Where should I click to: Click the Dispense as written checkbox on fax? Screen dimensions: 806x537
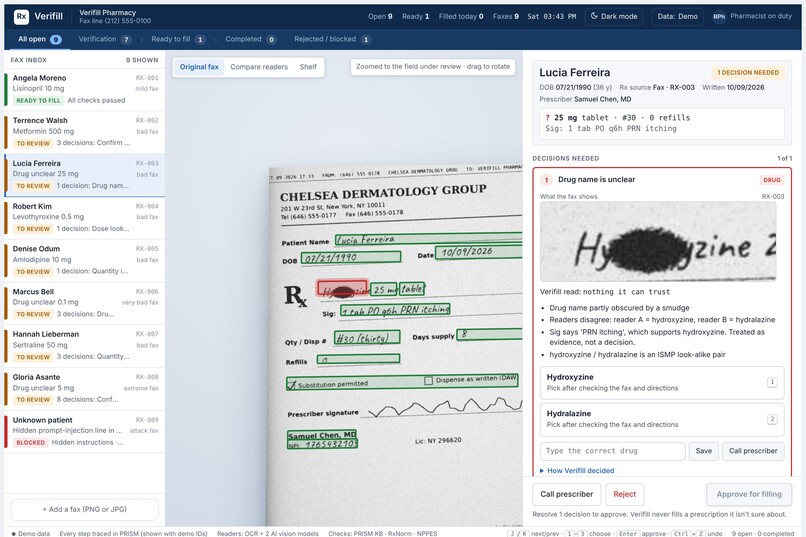[428, 381]
